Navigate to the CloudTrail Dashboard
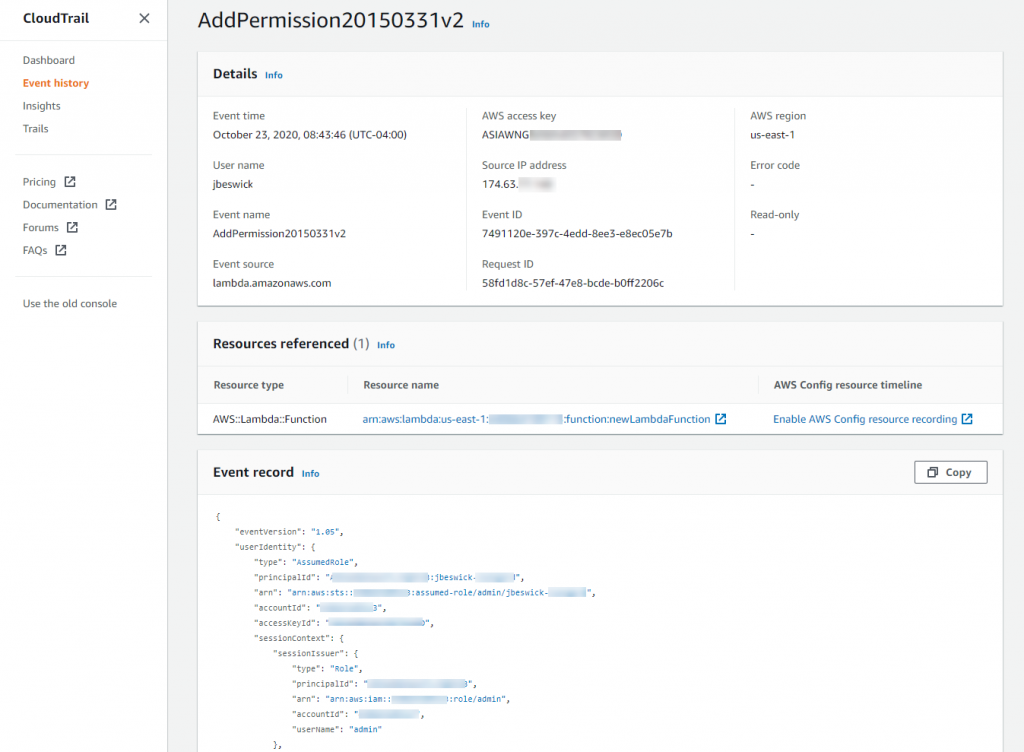This screenshot has width=1024, height=752. click(47, 60)
